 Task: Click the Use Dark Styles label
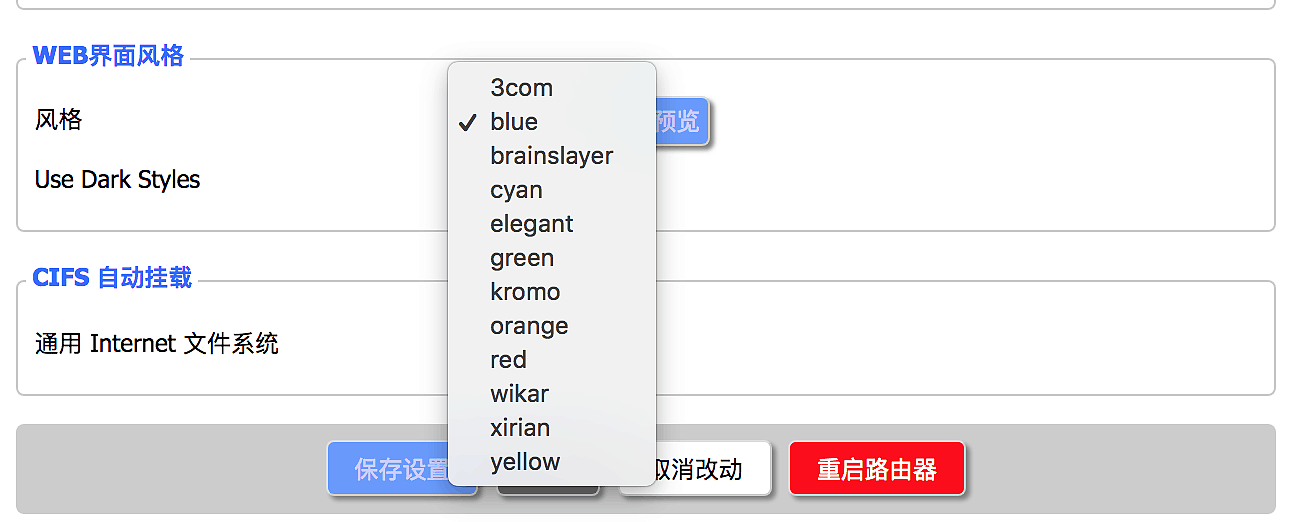pos(118,180)
